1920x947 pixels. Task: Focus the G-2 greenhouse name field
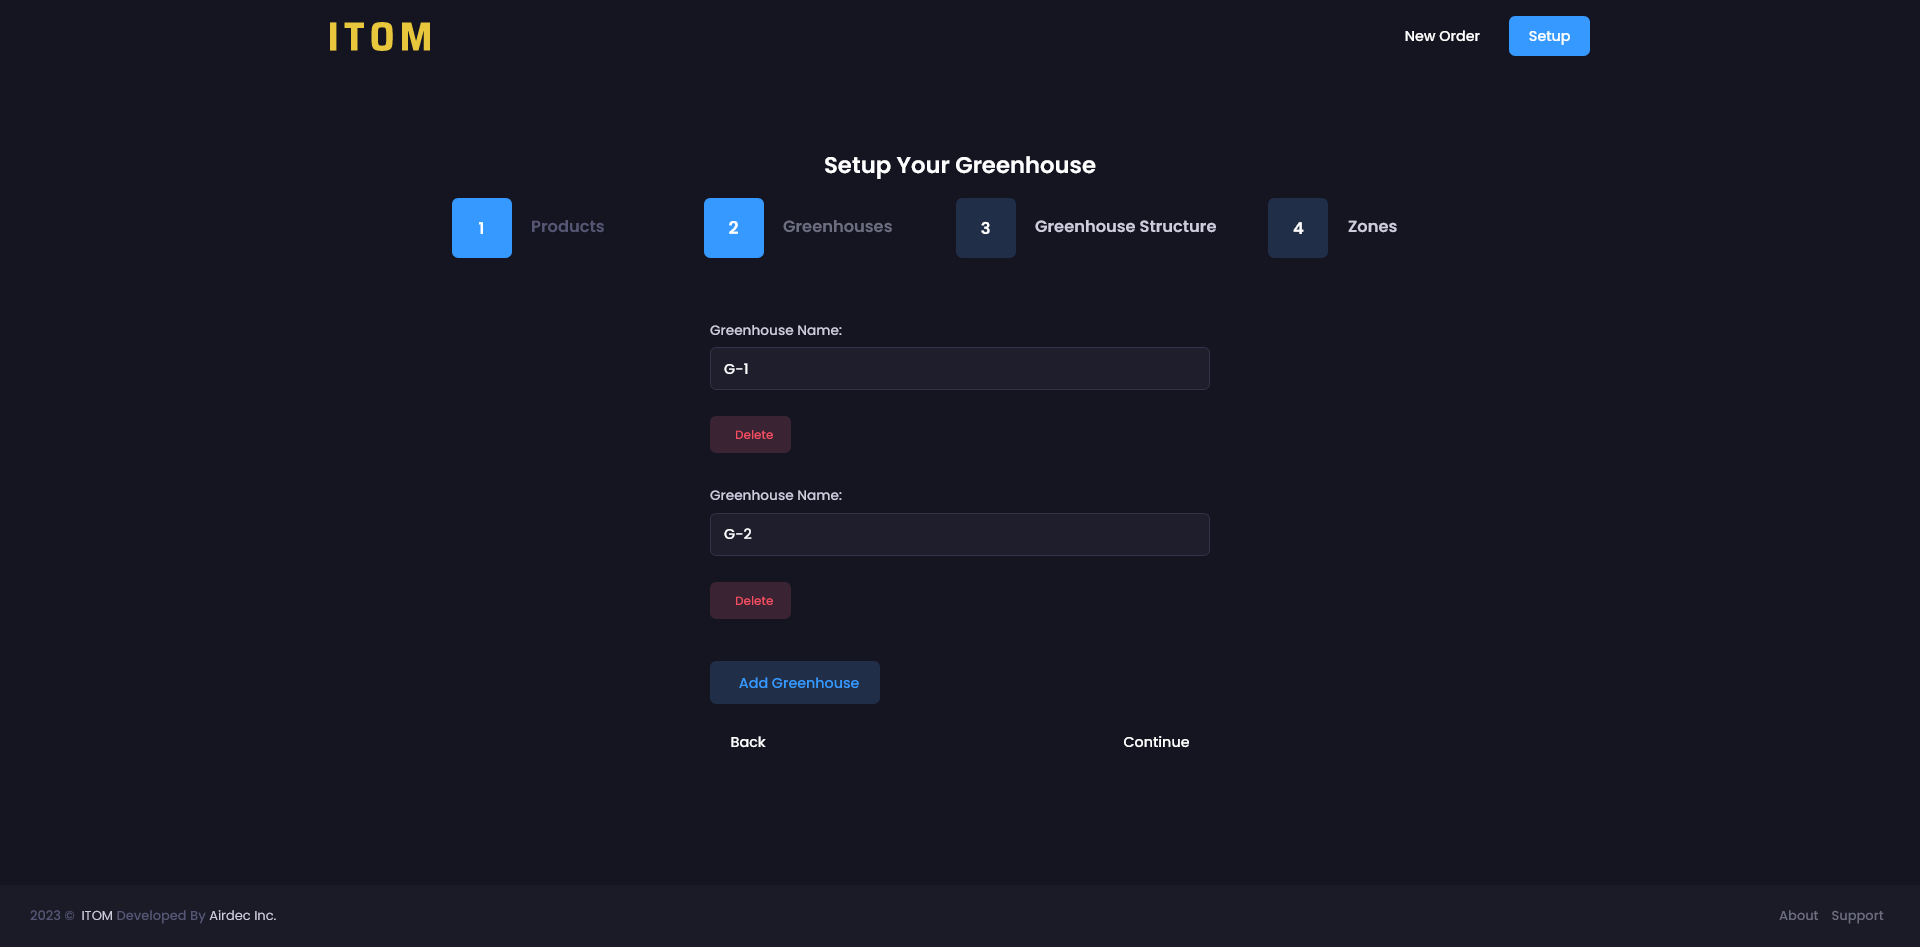[959, 535]
